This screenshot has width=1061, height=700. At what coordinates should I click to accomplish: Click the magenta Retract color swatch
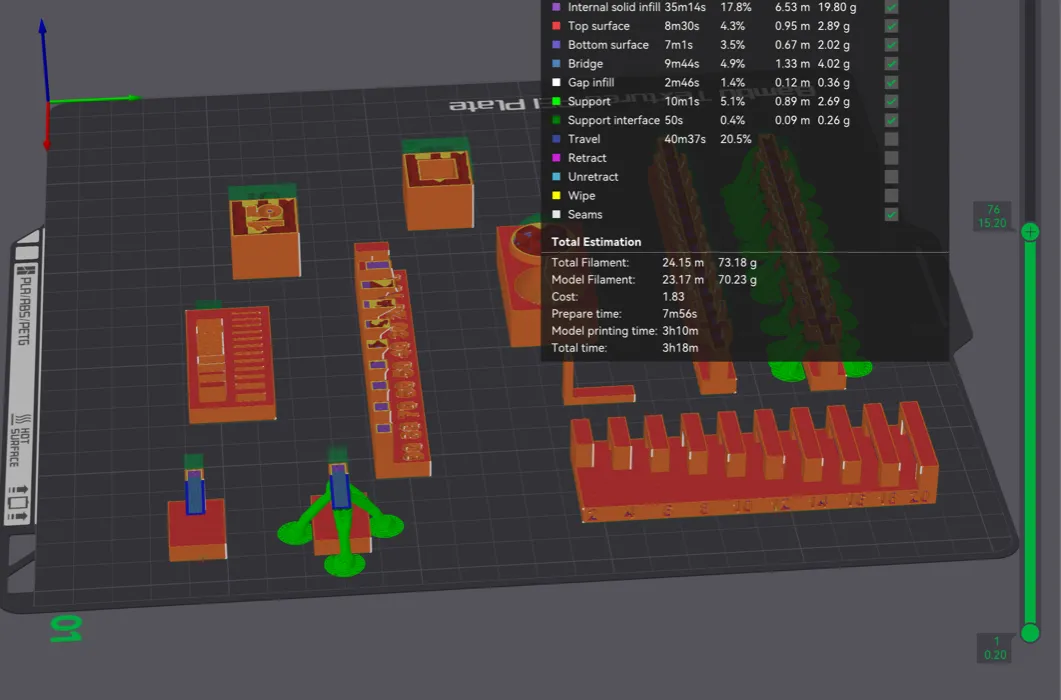point(556,158)
